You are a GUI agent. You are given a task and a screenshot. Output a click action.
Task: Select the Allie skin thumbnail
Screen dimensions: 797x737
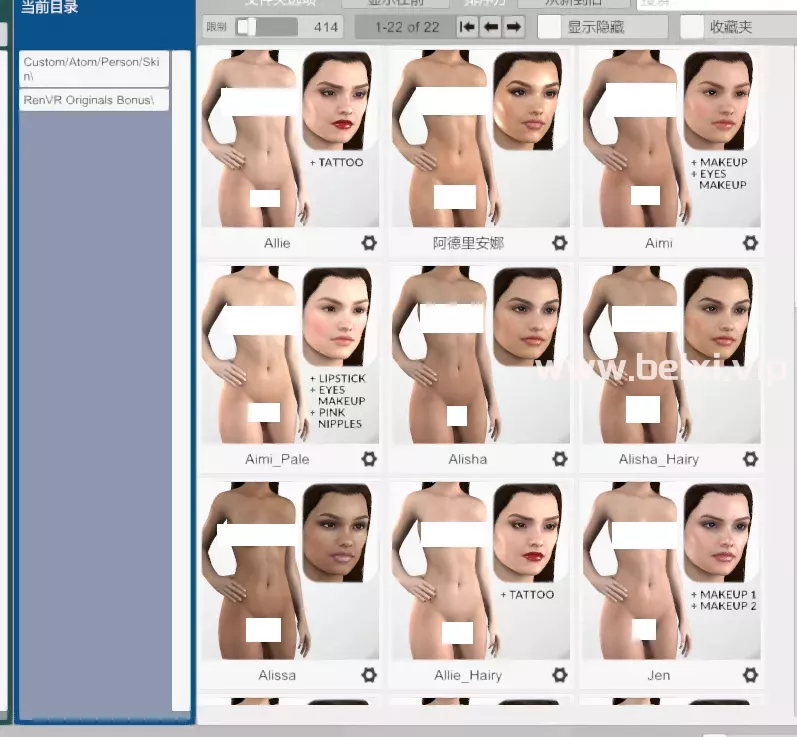290,138
